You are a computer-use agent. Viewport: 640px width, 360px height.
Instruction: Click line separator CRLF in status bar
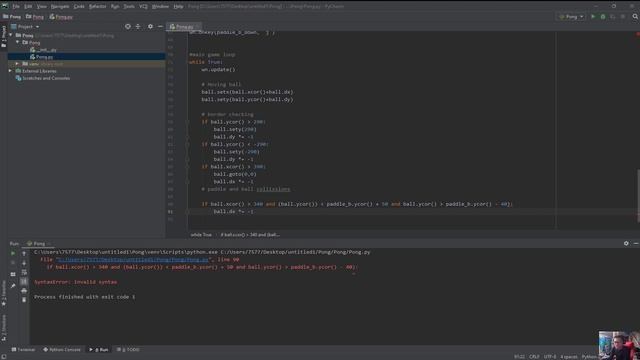click(534, 357)
